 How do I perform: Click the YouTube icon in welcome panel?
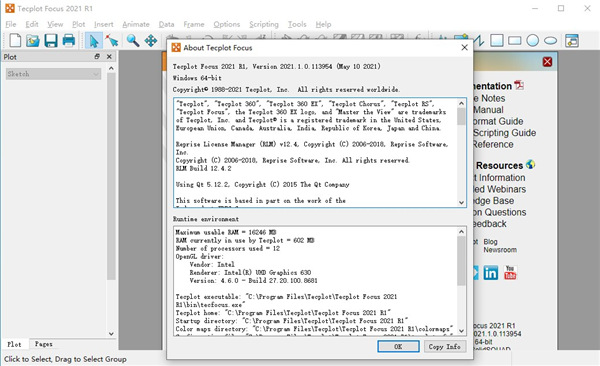click(510, 273)
